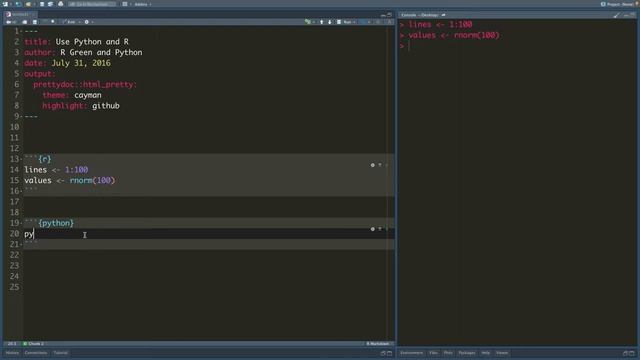The image size is (640, 360).
Task: Click the console input prompt line
Action: coord(518,46)
